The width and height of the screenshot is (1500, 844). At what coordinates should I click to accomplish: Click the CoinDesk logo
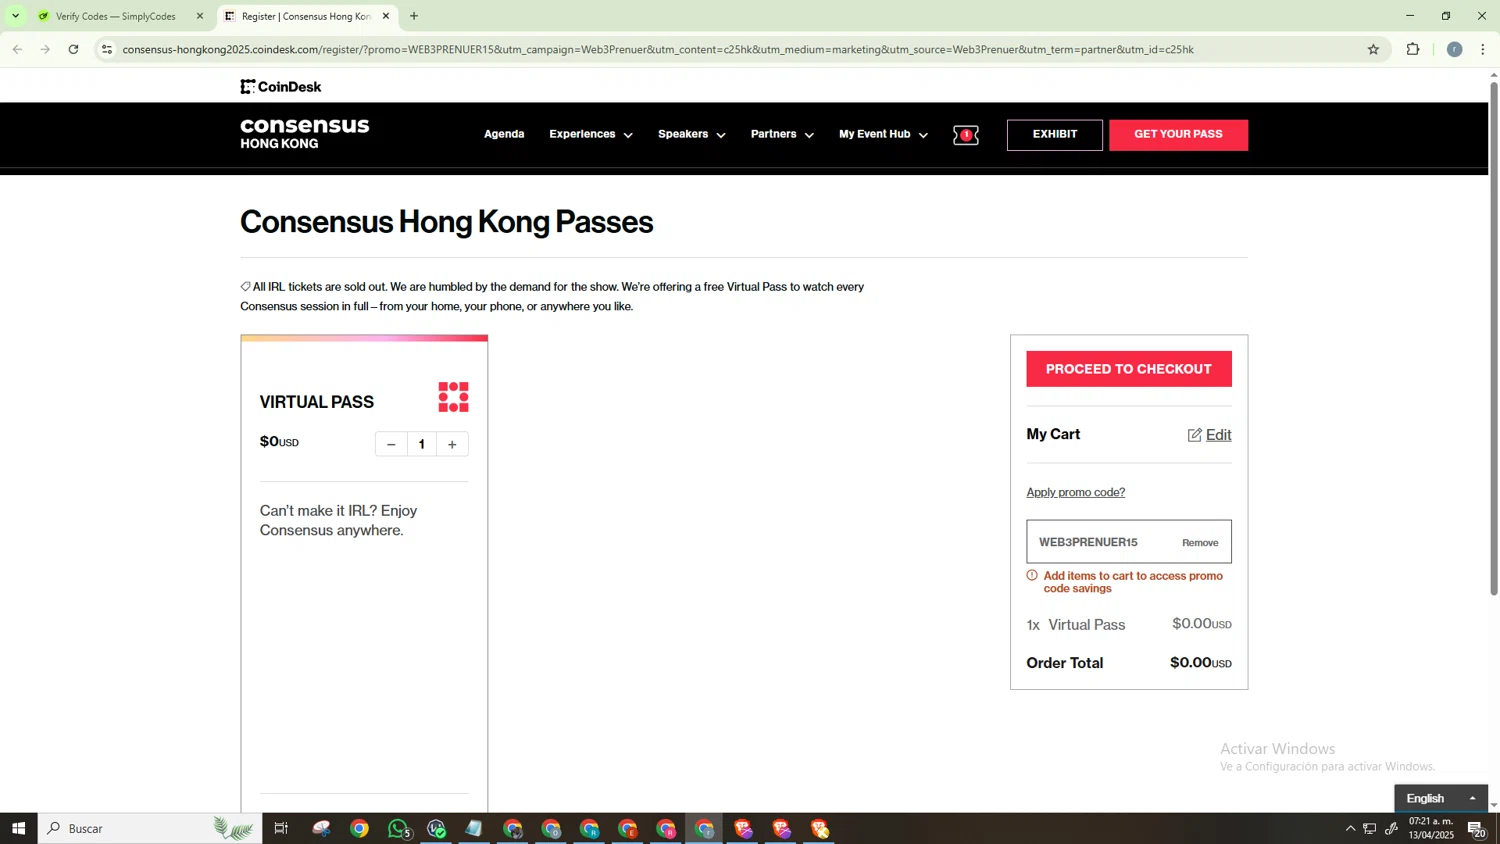pos(281,87)
